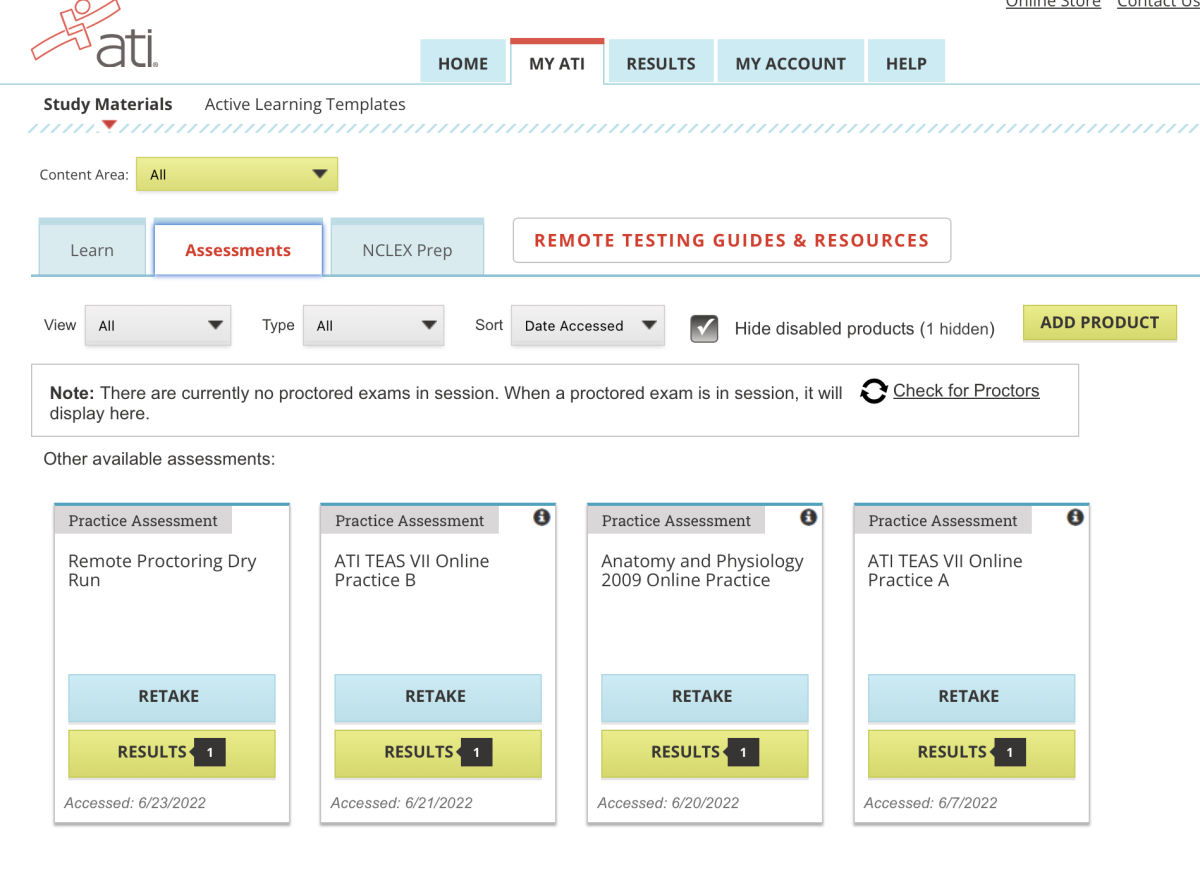The width and height of the screenshot is (1200, 884).
Task: Click the Accessed: 6/21/2022 date text
Action: pyautogui.click(x=402, y=803)
